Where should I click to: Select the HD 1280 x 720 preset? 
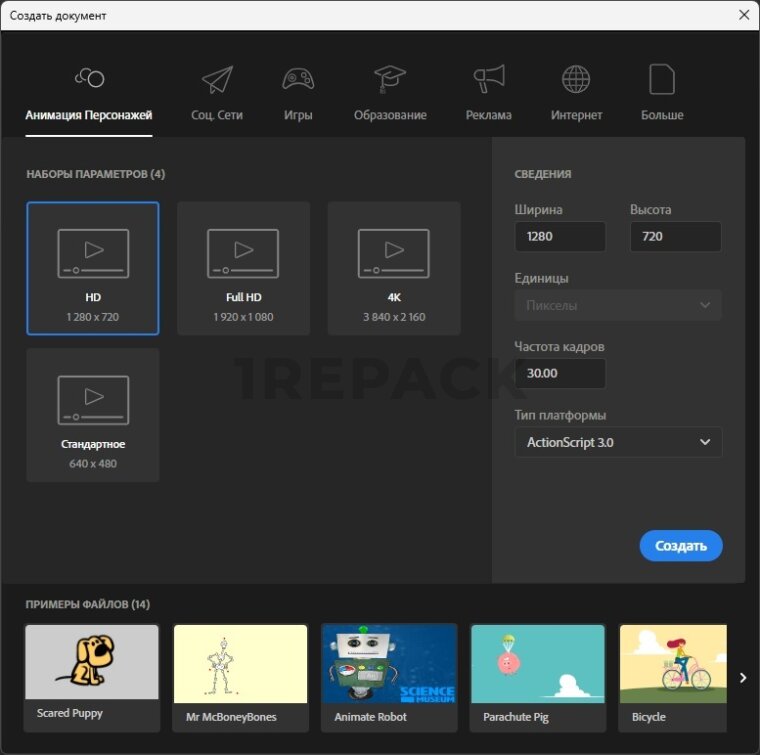pos(93,268)
